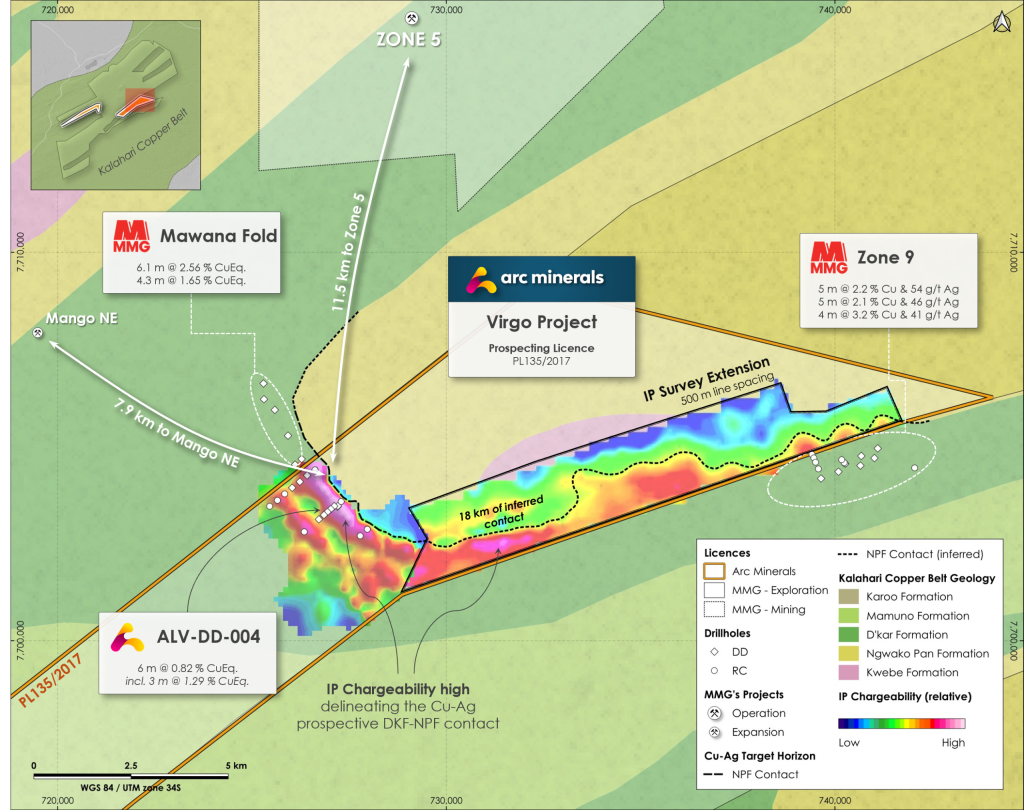
Task: Click the Mawana Fold heading
Action: [219, 236]
